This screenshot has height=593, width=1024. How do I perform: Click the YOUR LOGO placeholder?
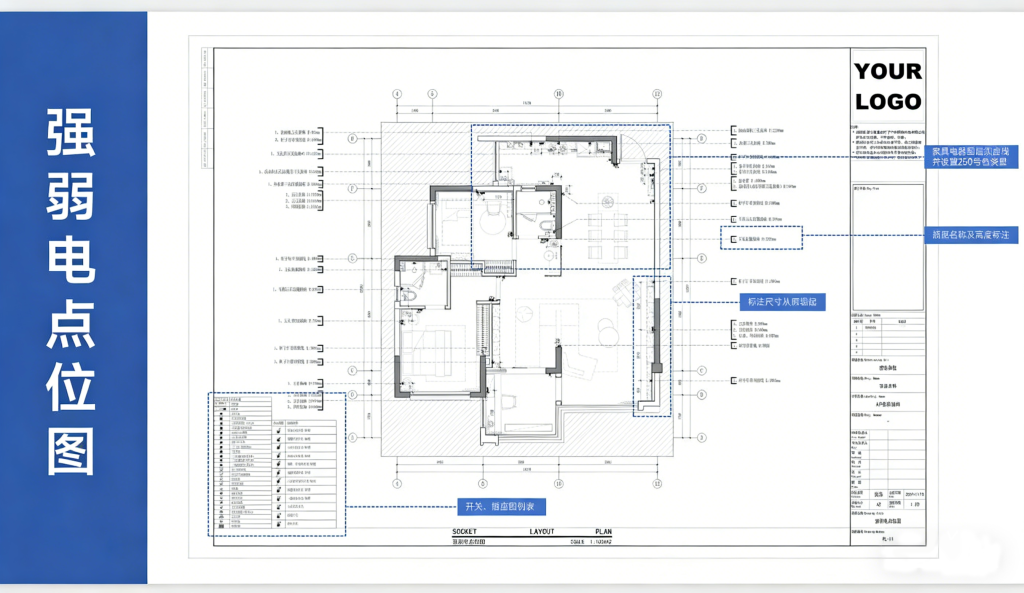887,86
